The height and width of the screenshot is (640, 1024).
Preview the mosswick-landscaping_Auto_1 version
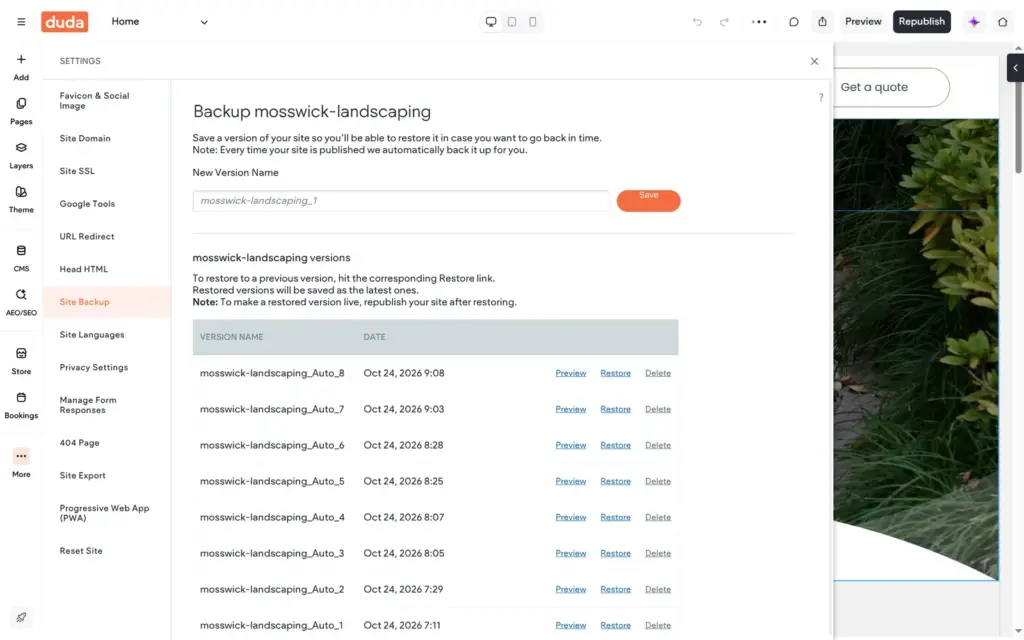tap(571, 625)
